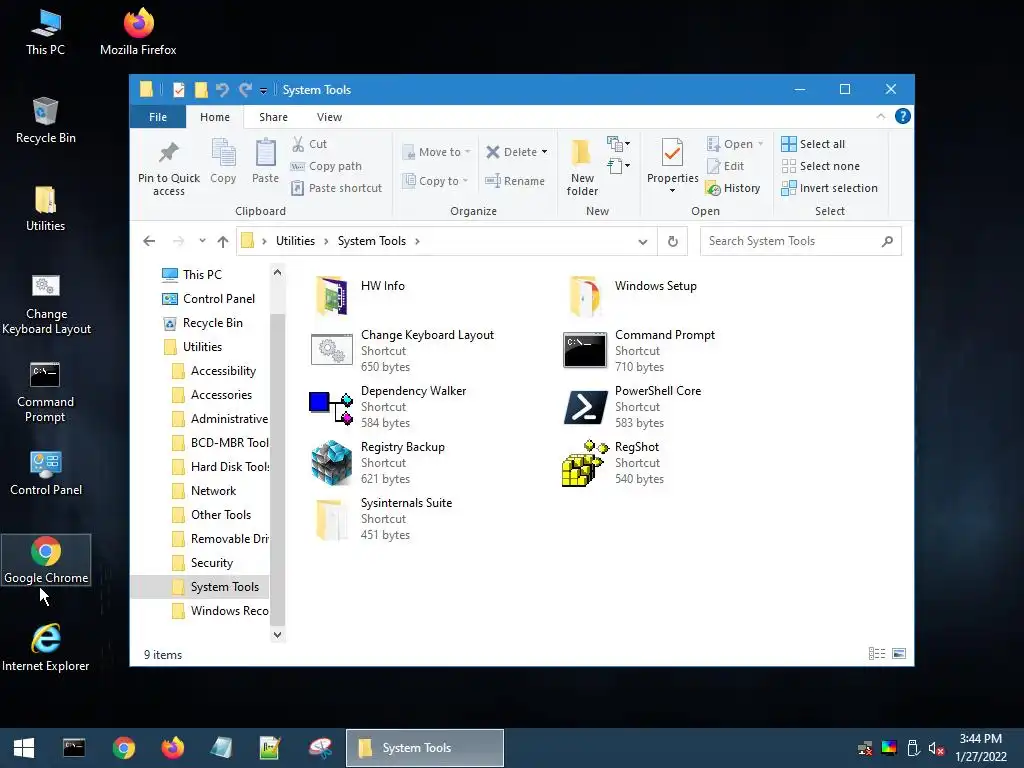Click the Edit command in Open group
The image size is (1024, 768).
pyautogui.click(x=725, y=166)
